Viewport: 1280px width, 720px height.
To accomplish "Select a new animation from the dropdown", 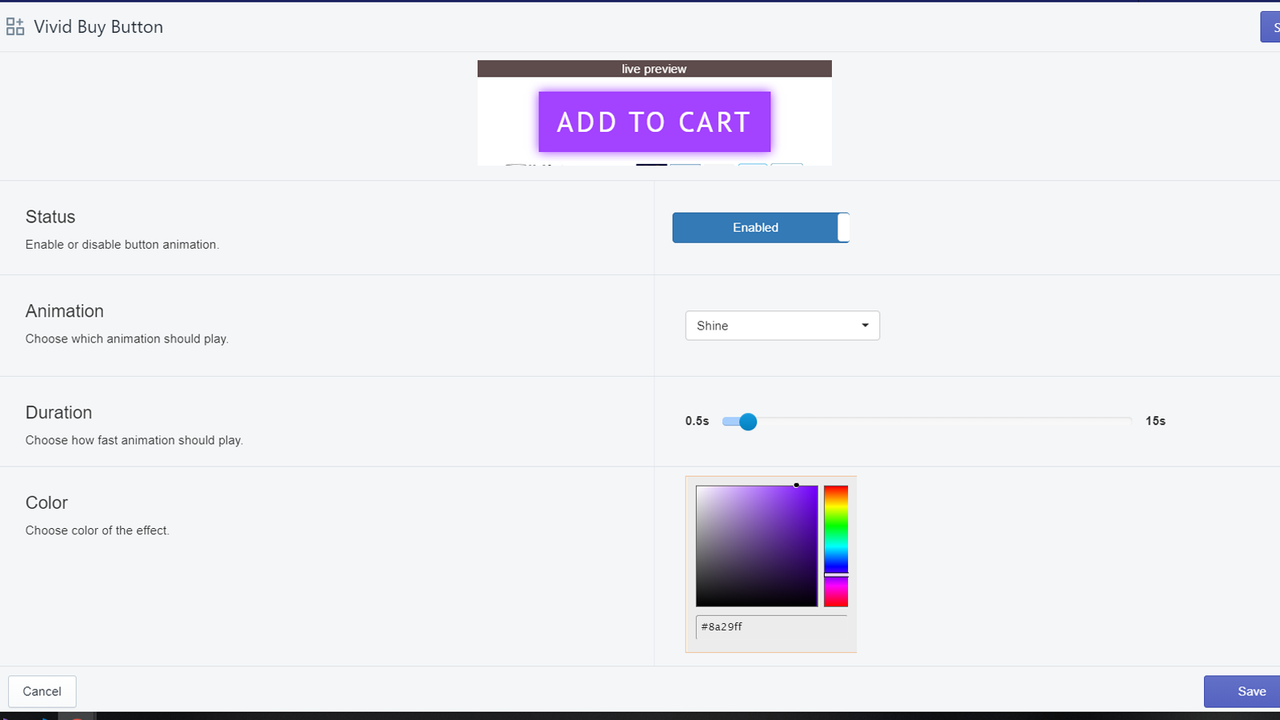I will click(782, 325).
